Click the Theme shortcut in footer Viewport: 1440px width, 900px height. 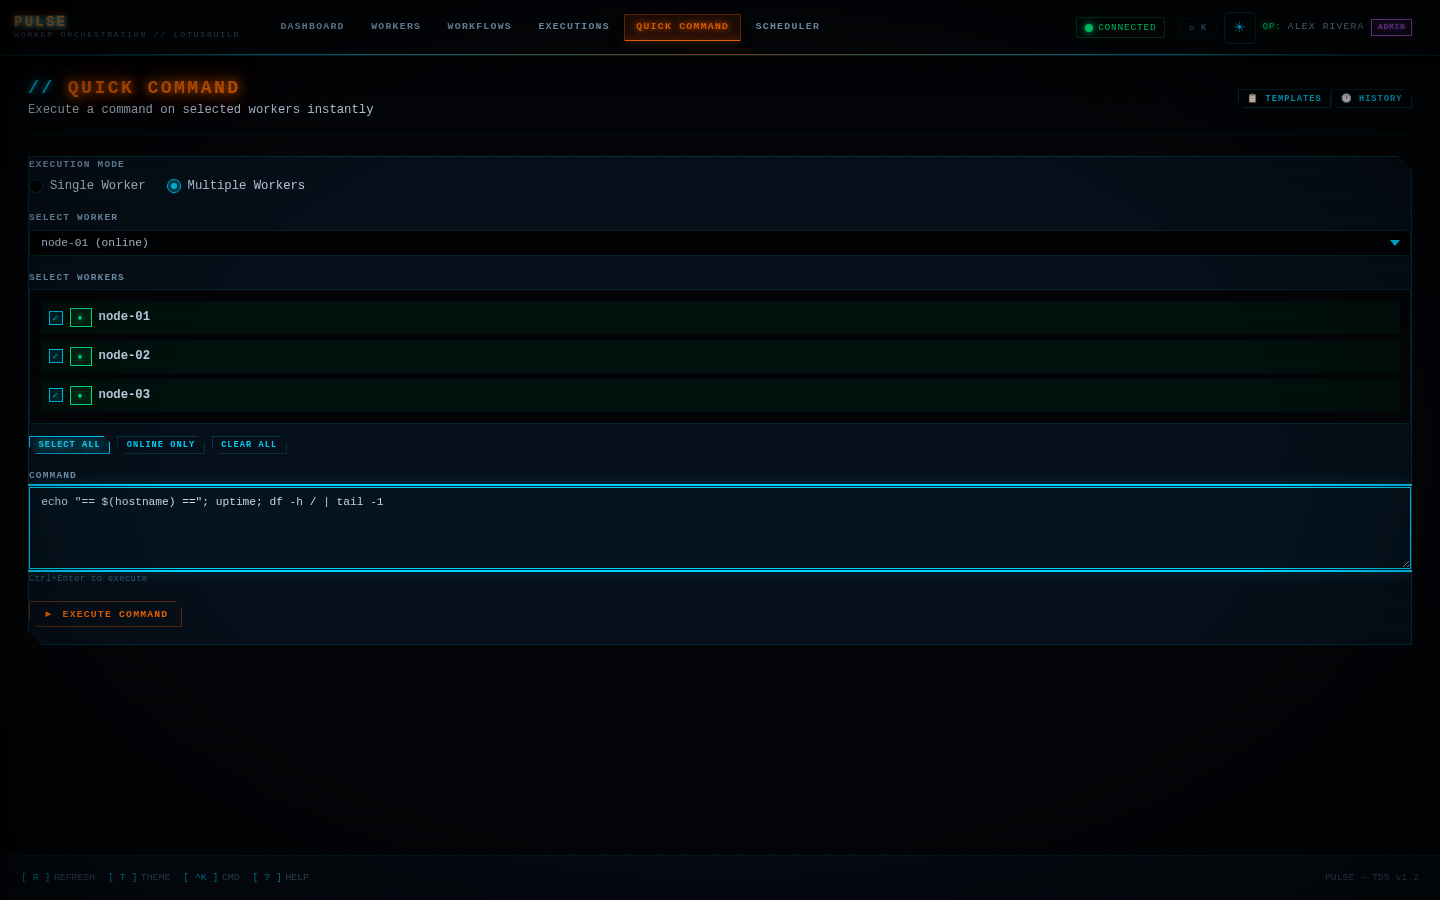[x=139, y=878]
